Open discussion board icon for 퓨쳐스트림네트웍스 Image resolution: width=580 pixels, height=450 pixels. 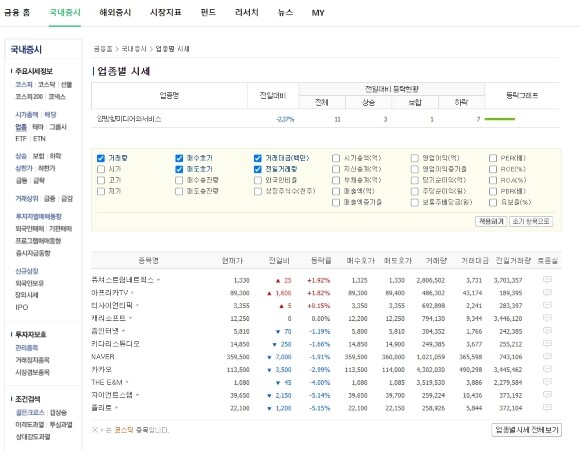pos(547,280)
